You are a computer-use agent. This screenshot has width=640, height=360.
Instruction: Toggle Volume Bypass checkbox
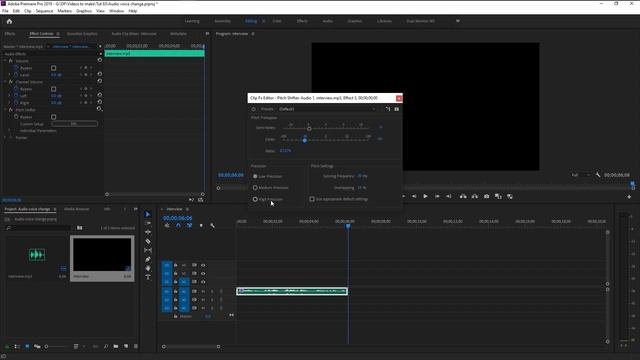[53, 68]
